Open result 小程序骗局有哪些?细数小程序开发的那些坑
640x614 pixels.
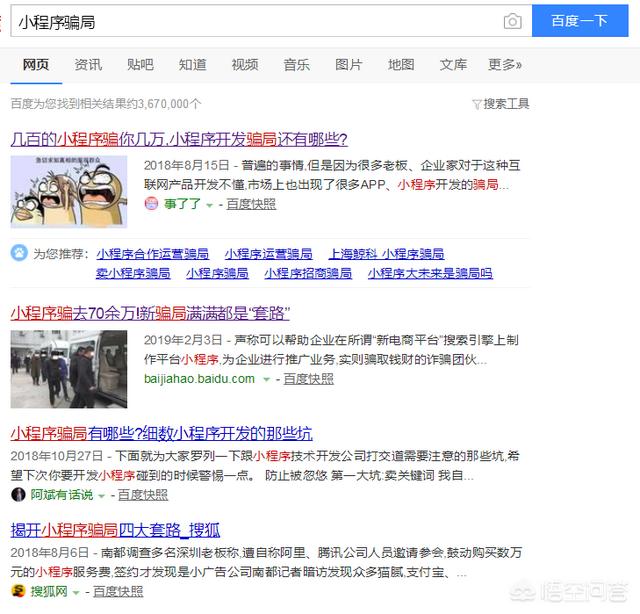click(x=162, y=434)
